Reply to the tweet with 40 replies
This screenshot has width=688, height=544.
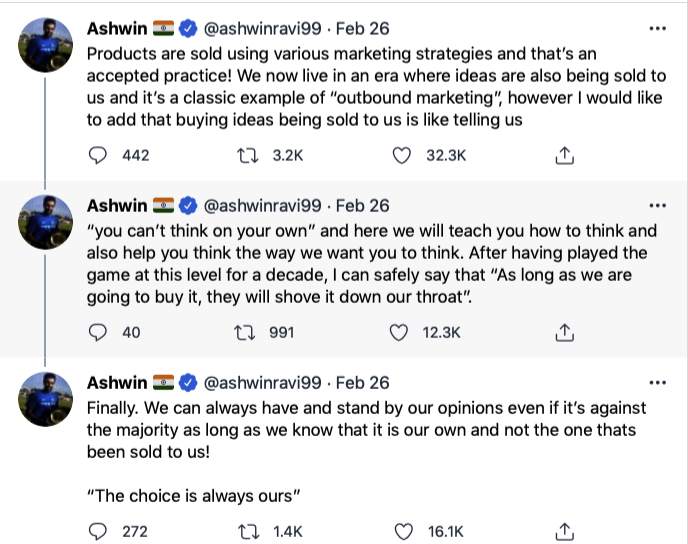tap(98, 332)
